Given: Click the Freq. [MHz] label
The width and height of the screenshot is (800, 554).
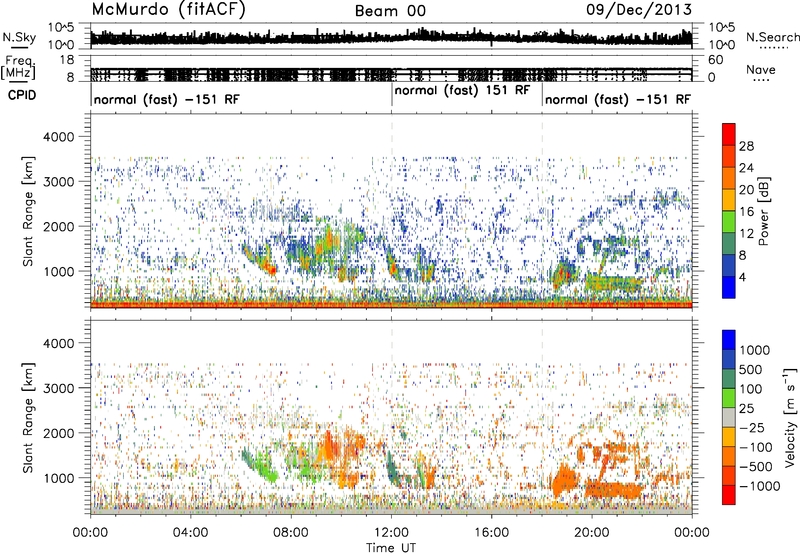Looking at the screenshot, I should tap(18, 67).
